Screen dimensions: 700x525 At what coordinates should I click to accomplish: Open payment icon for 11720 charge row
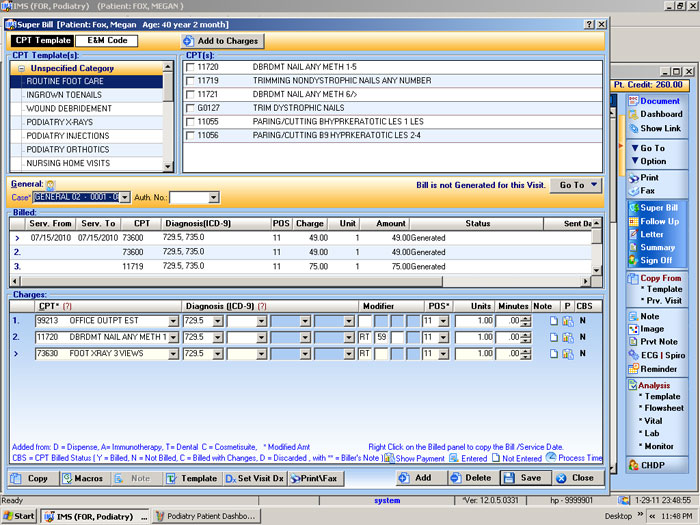click(568, 337)
